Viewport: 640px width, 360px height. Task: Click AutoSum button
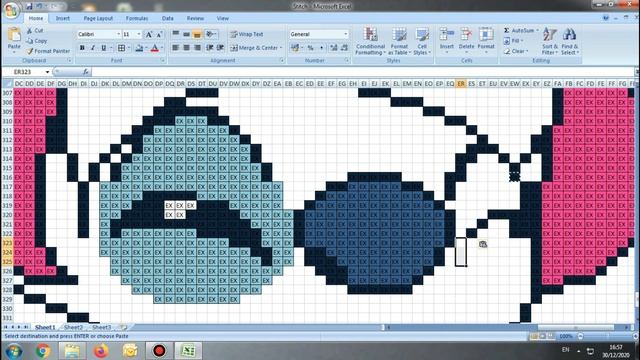[x=519, y=31]
